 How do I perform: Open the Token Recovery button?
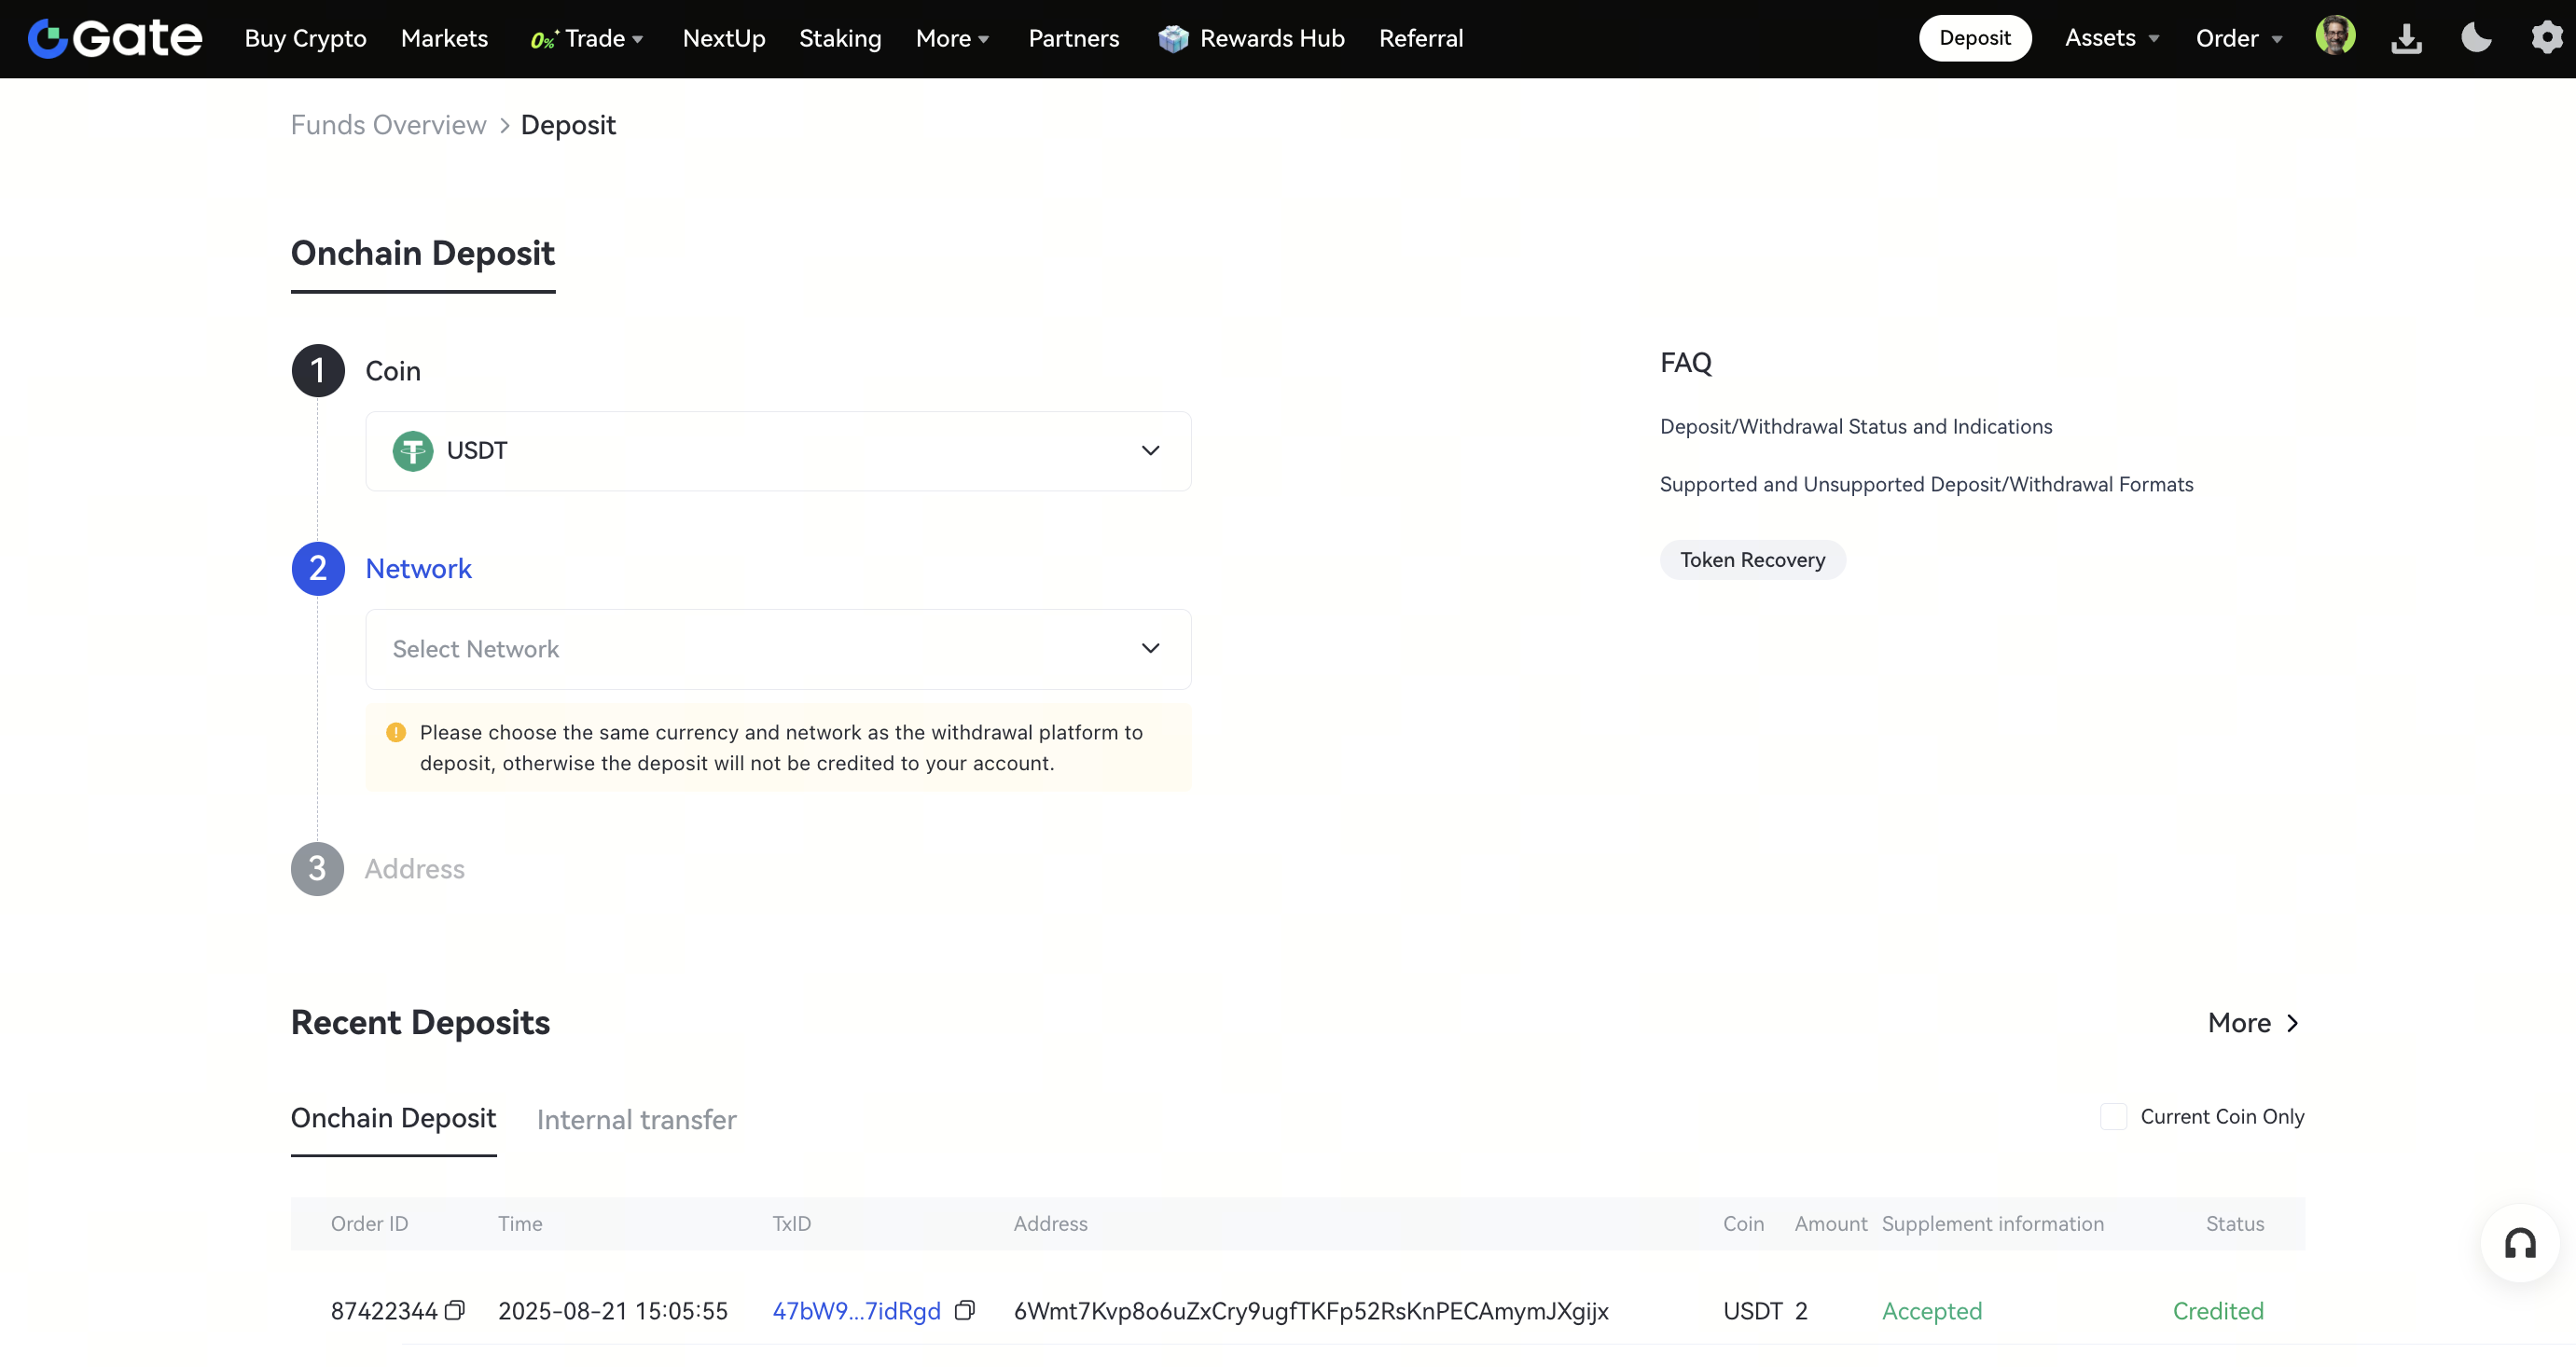coord(1752,560)
